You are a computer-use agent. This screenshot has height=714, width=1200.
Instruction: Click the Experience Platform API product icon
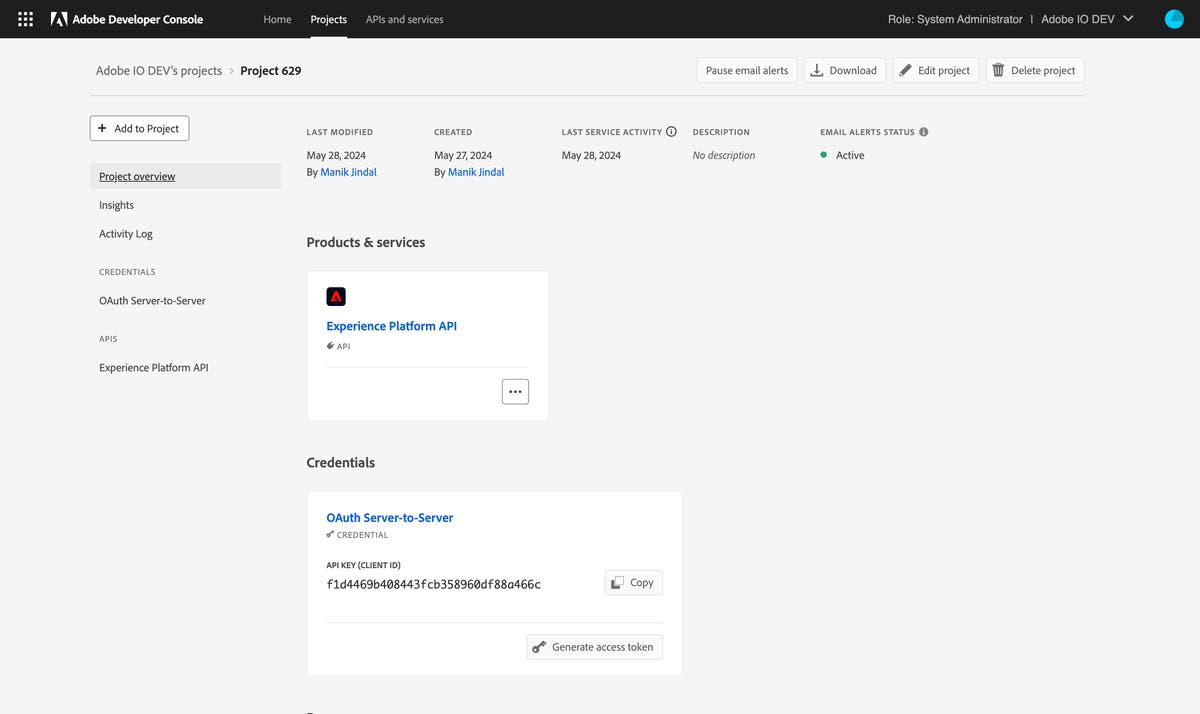(x=336, y=296)
